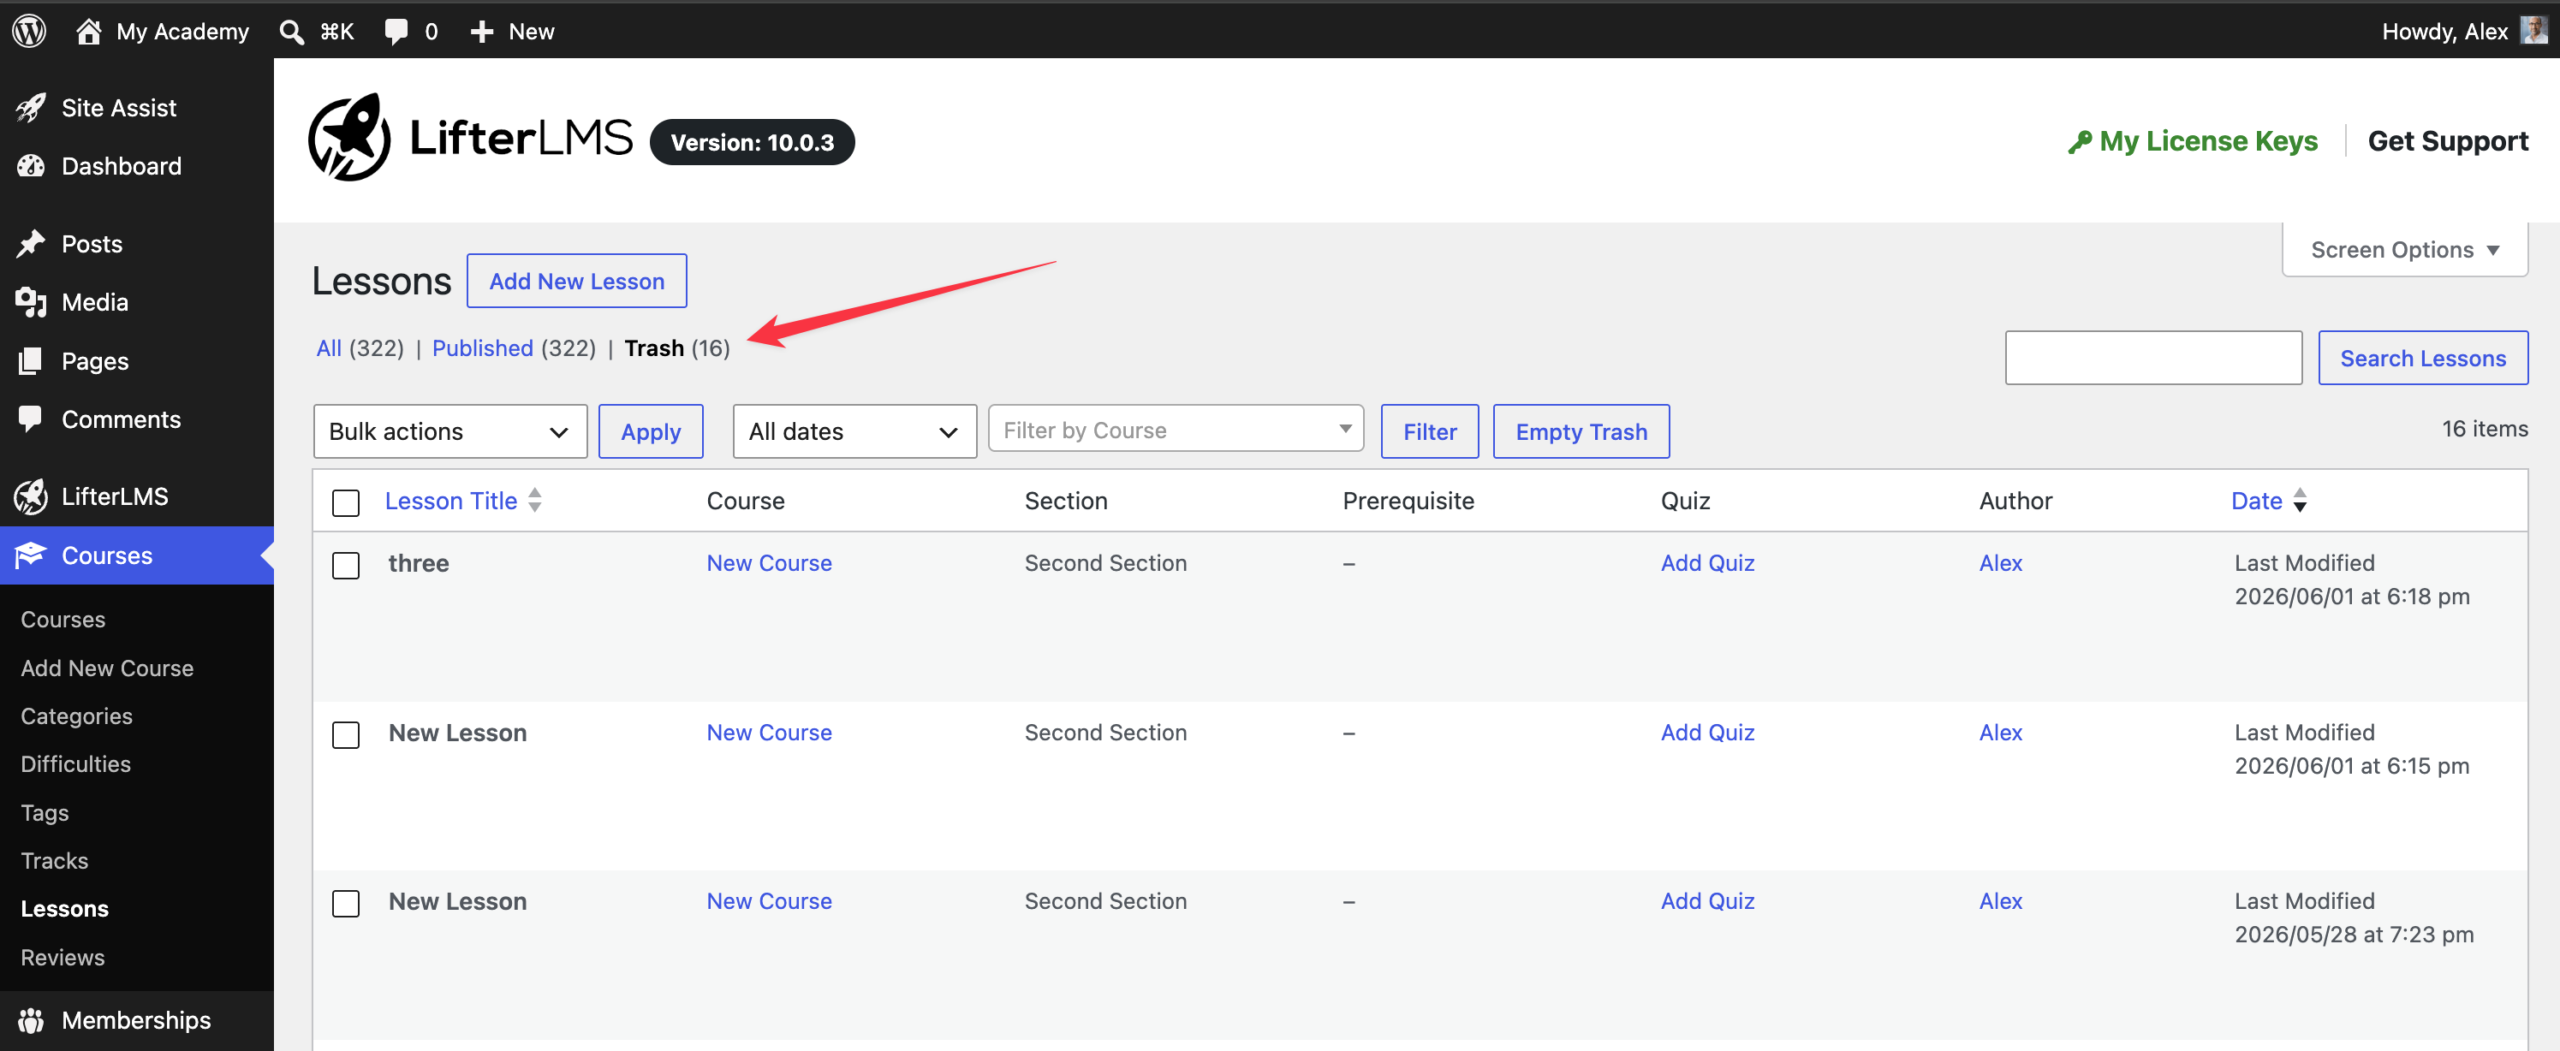Click Alex's avatar thumbnail
Viewport: 2560px width, 1051px height.
pyautogui.click(x=2533, y=31)
